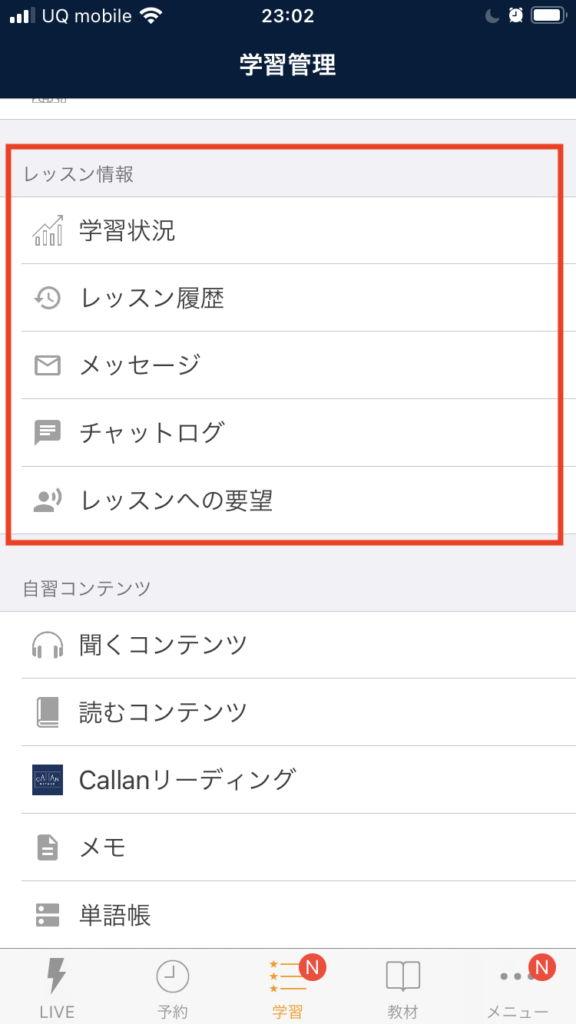Open the LIVE tab
This screenshot has height=1024, width=576.
pyautogui.click(x=57, y=987)
